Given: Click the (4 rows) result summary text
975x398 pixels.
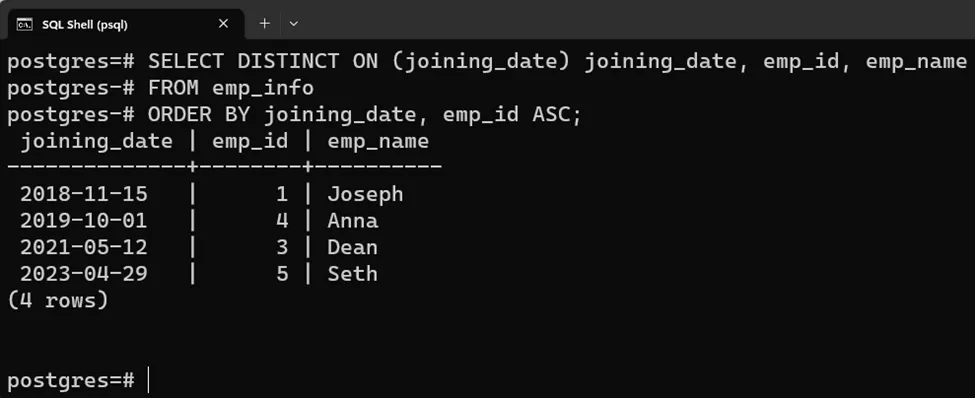Looking at the screenshot, I should coord(58,301).
